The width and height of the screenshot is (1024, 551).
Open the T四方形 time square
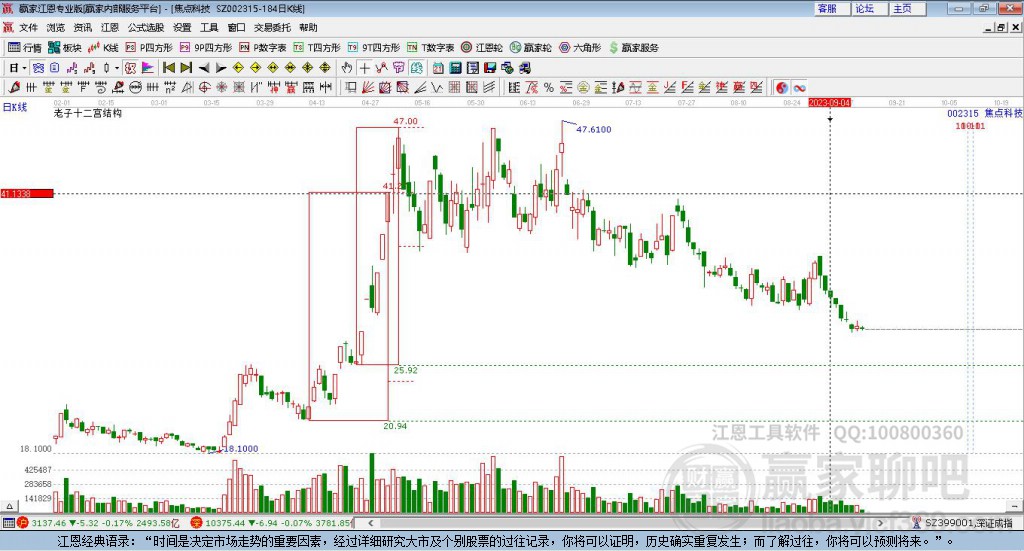point(317,48)
